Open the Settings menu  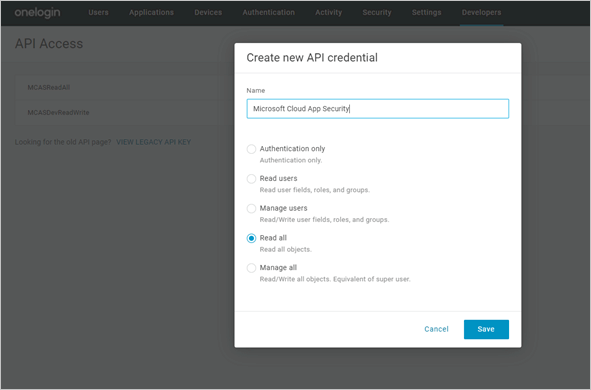point(427,12)
